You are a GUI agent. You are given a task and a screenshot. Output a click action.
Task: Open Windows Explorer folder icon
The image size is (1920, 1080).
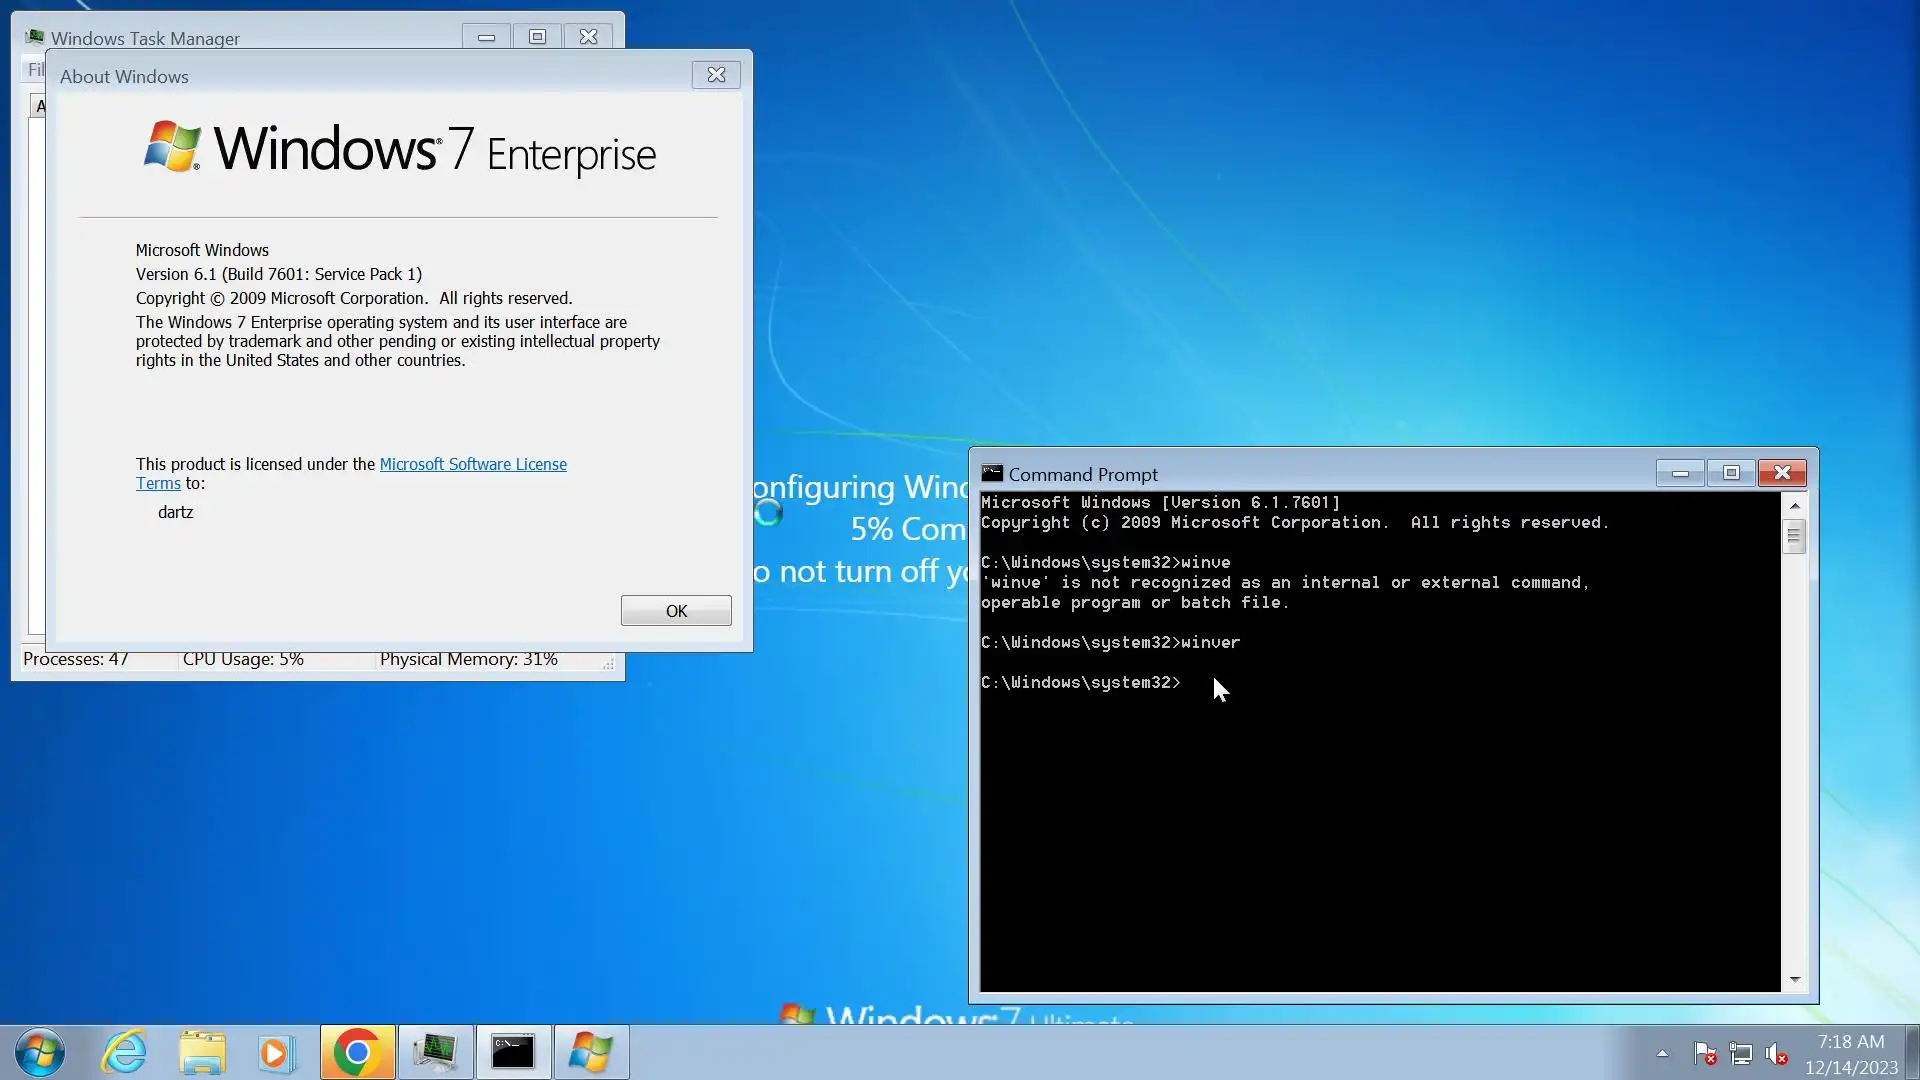click(202, 1052)
